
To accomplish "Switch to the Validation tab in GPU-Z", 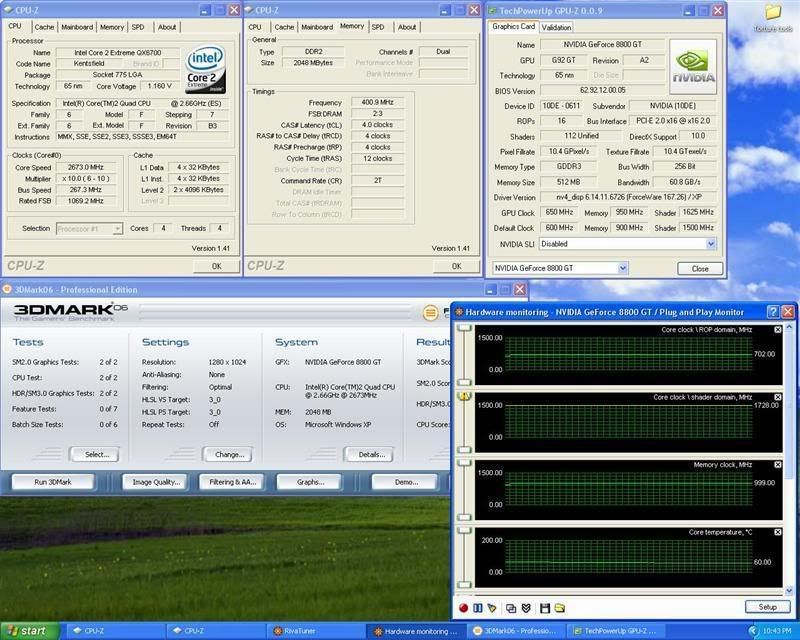I will pos(557,27).
